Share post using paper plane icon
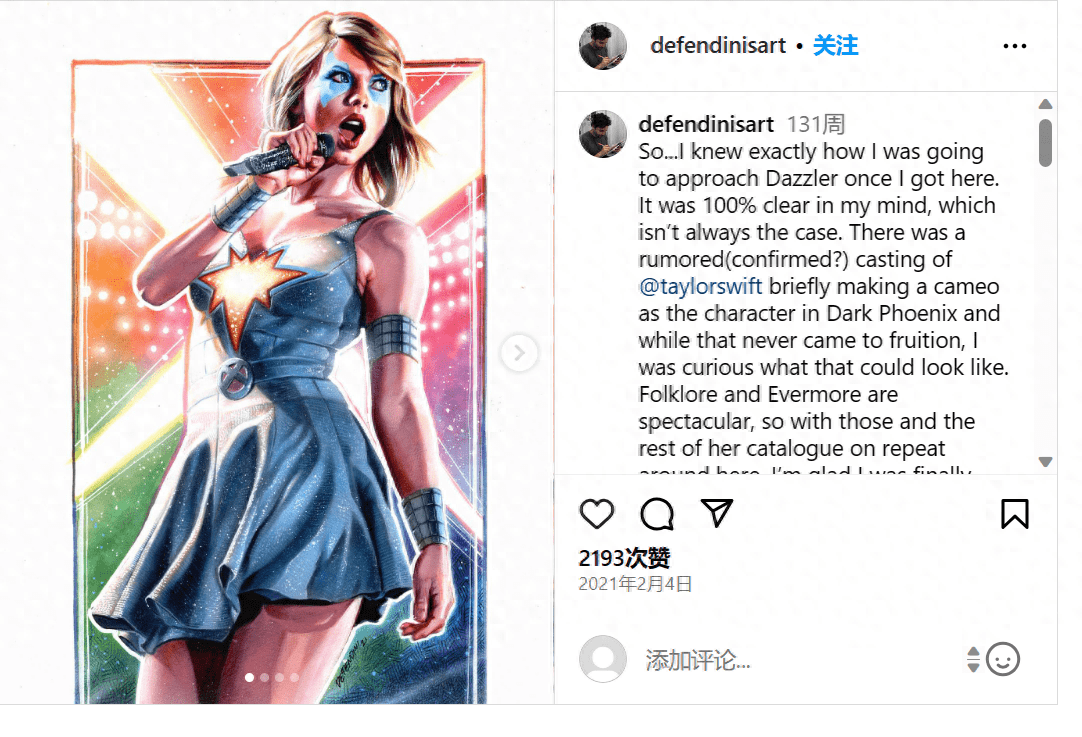1082x737 pixels. pos(717,513)
